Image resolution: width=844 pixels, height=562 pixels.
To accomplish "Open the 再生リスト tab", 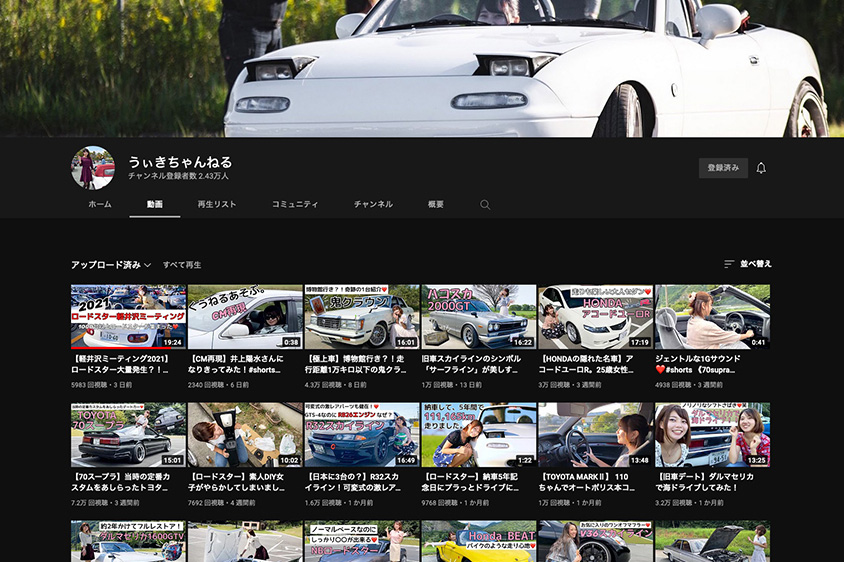I will 217,204.
